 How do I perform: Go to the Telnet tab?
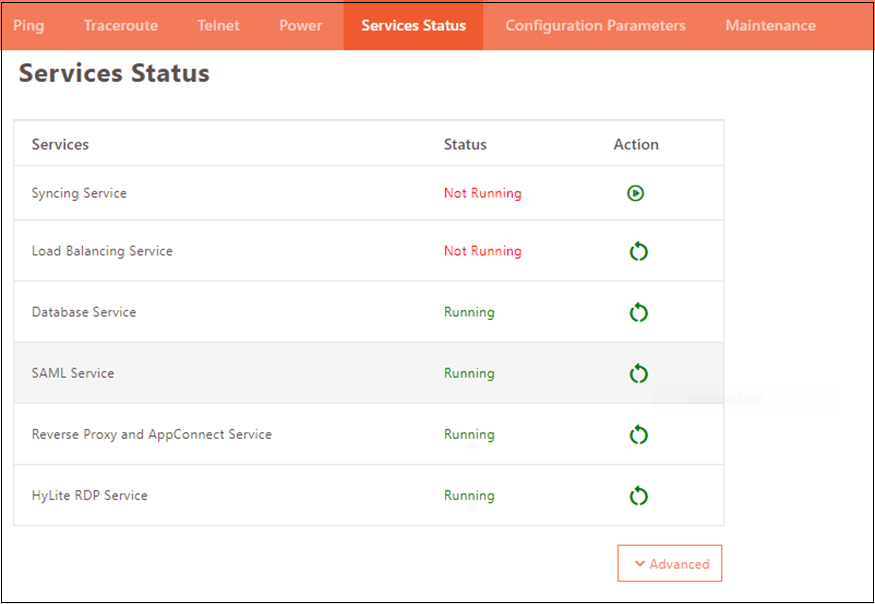pyautogui.click(x=218, y=25)
